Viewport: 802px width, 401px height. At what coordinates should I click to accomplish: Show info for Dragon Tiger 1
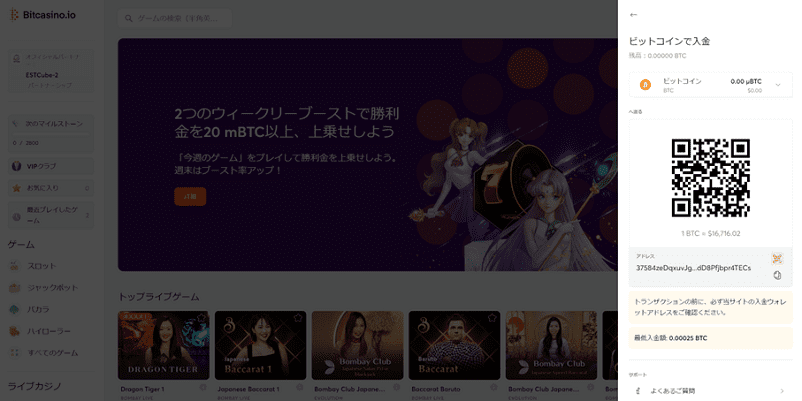[203, 388]
